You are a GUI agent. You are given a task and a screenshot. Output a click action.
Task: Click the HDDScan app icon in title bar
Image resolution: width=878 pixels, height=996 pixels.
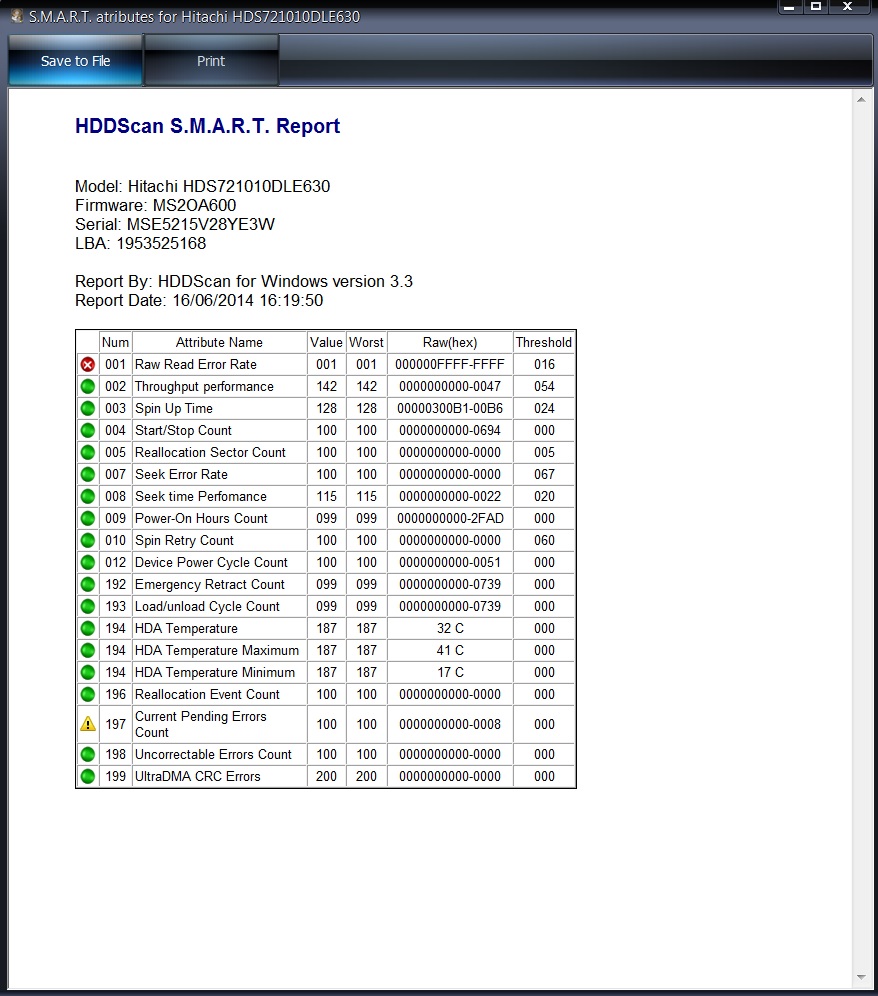click(16, 16)
